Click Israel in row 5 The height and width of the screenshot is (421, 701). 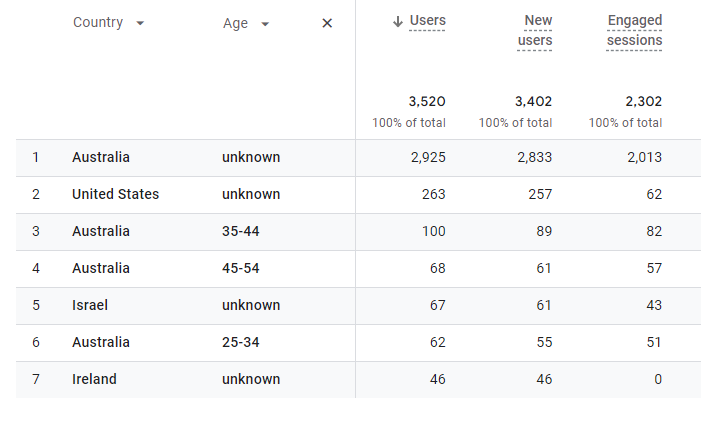pos(90,305)
